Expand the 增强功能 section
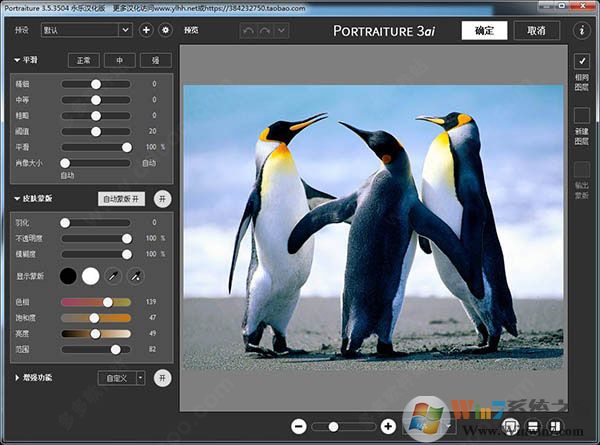The width and height of the screenshot is (600, 445). [16, 377]
